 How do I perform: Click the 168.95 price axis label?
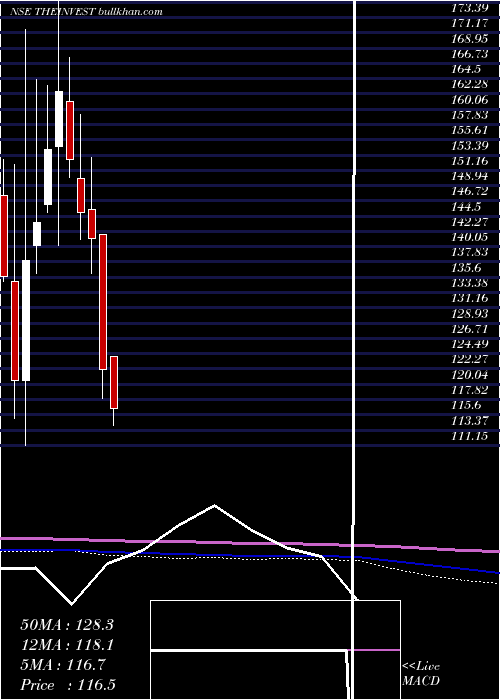[x=470, y=38]
